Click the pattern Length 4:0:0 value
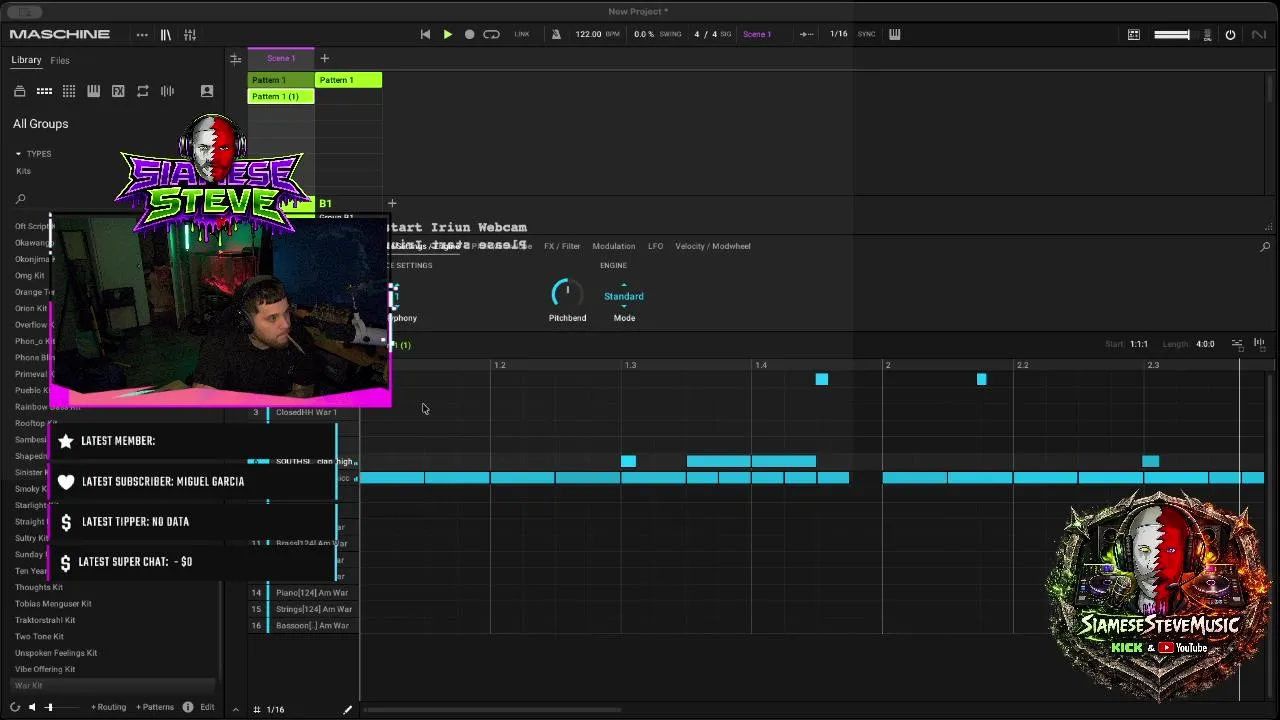1280x720 pixels. [x=1205, y=344]
